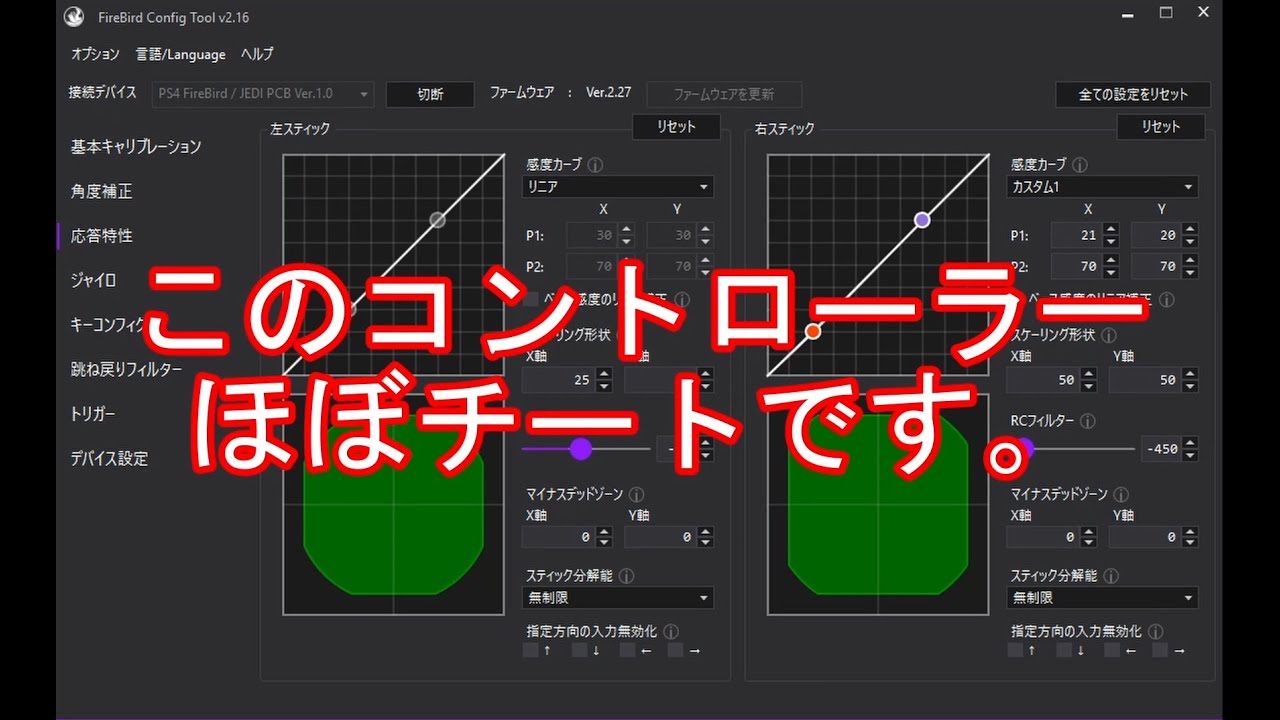The height and width of the screenshot is (720, 1280).
Task: Toggle right stick up-direction ↑ input disable checkbox
Action: (1015, 650)
